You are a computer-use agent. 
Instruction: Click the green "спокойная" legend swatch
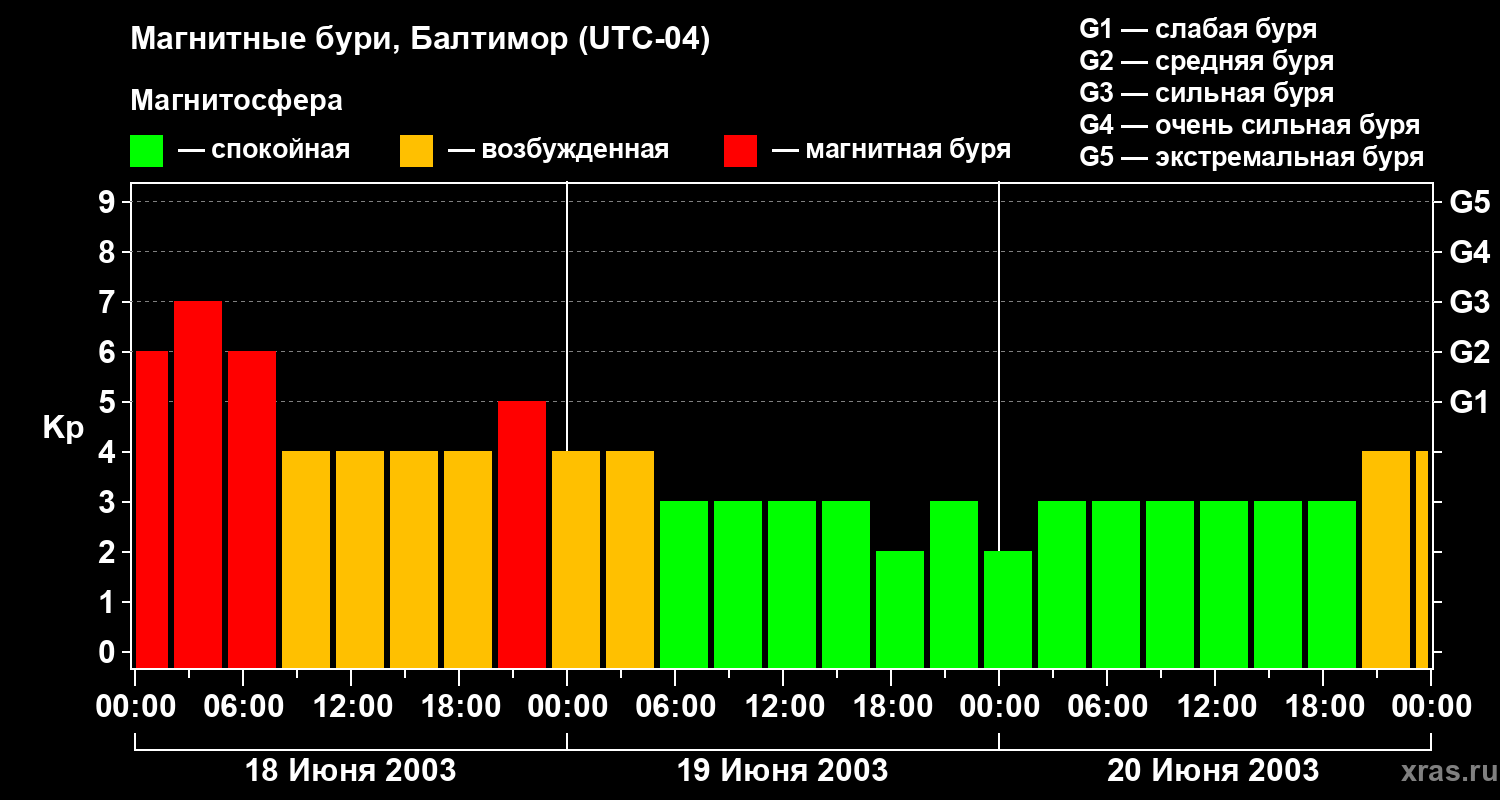146,151
